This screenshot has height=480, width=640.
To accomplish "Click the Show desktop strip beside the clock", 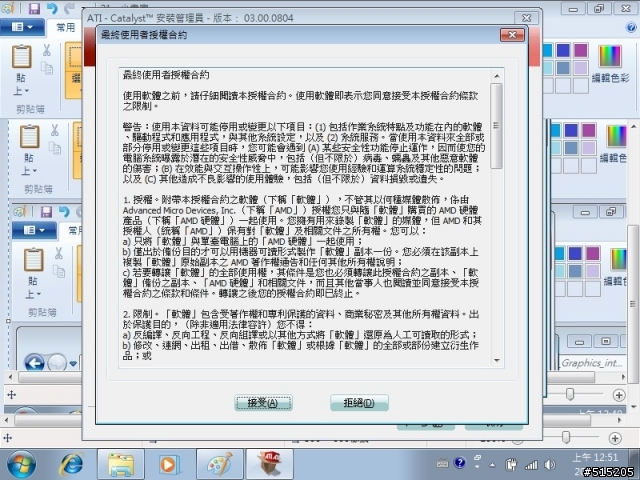I will click(x=634, y=464).
